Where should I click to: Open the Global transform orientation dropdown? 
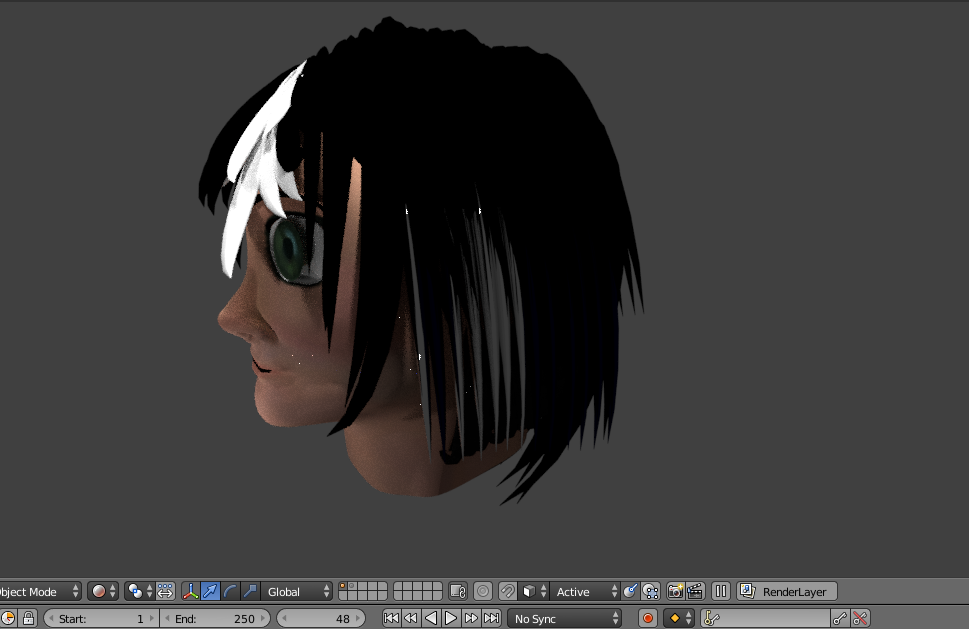pos(297,591)
